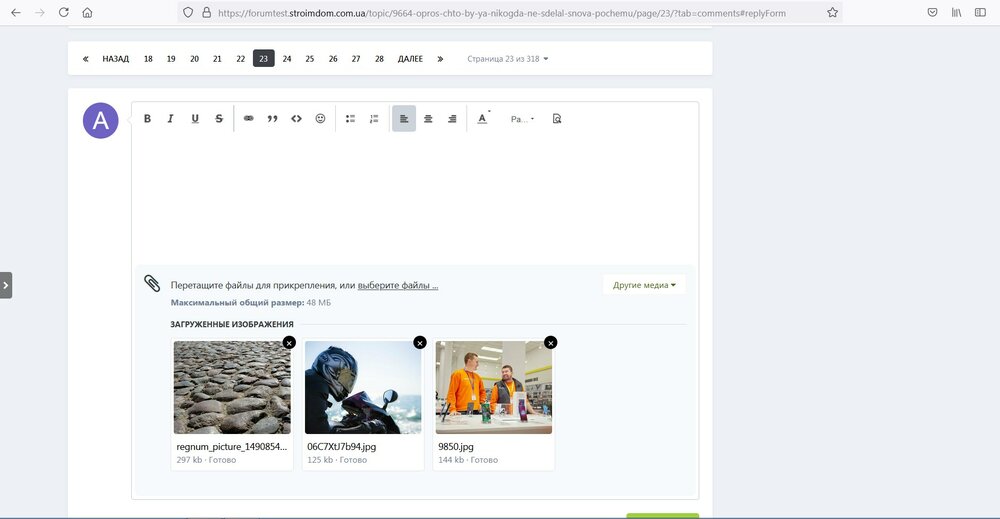Insert a bulleted list
1000x519 pixels.
pyautogui.click(x=351, y=119)
